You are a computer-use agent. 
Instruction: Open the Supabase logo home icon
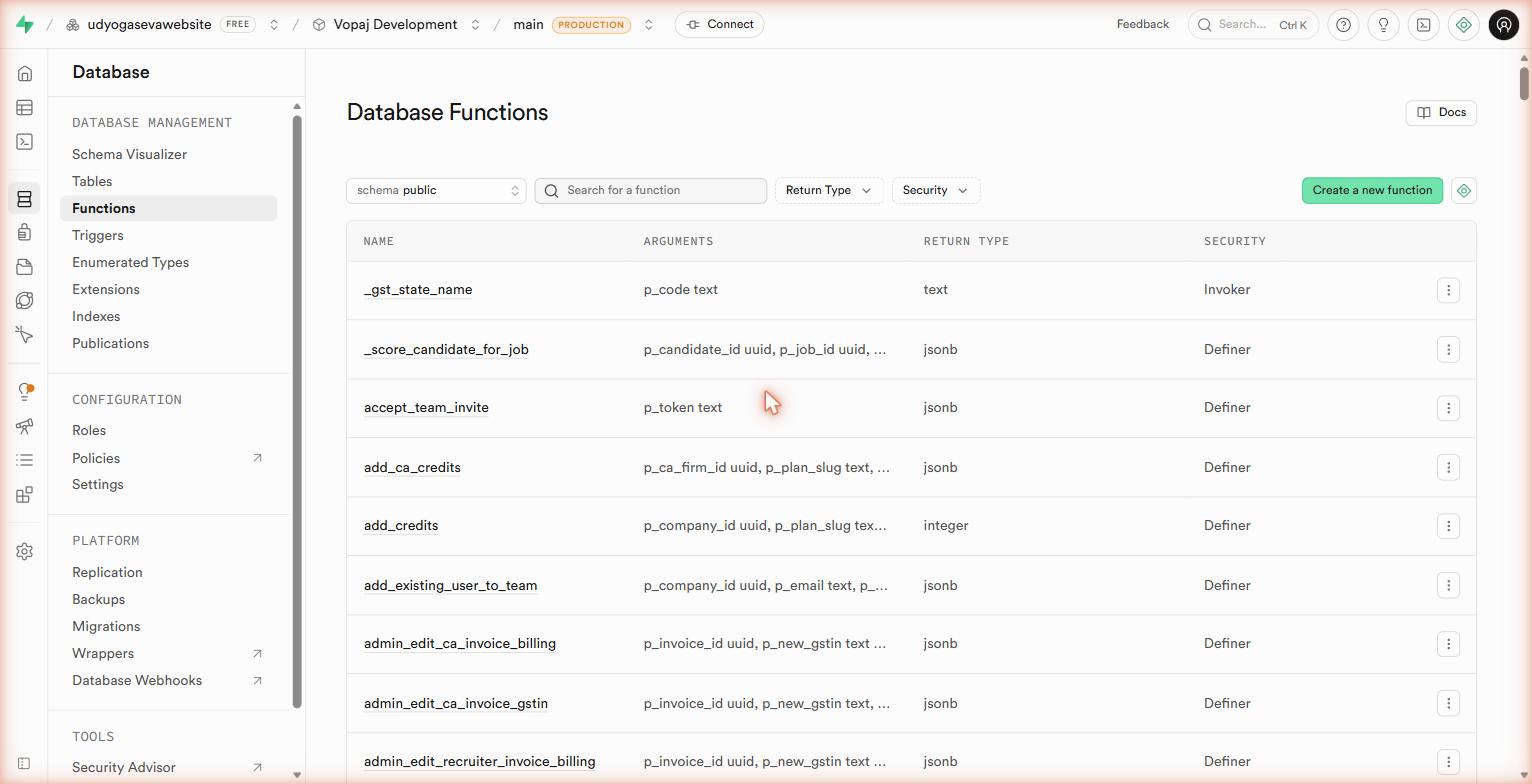(25, 24)
